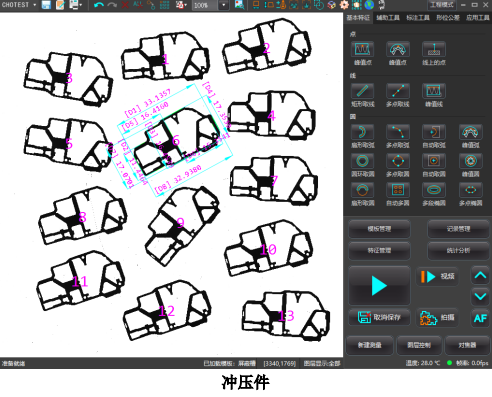Screen dimensions: 492x397
Task: Expand the 100% zoom level dropdown
Action: pos(224,5)
